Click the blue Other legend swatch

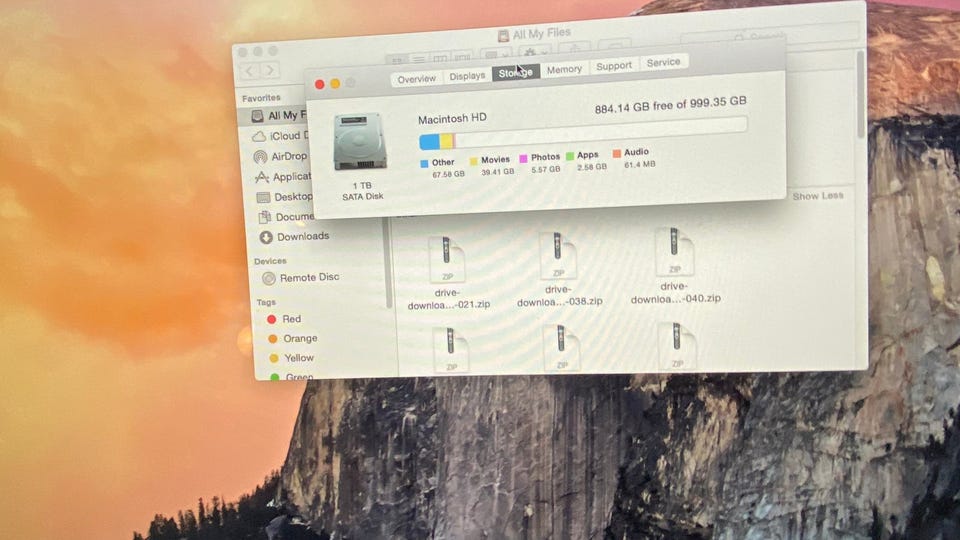(424, 163)
